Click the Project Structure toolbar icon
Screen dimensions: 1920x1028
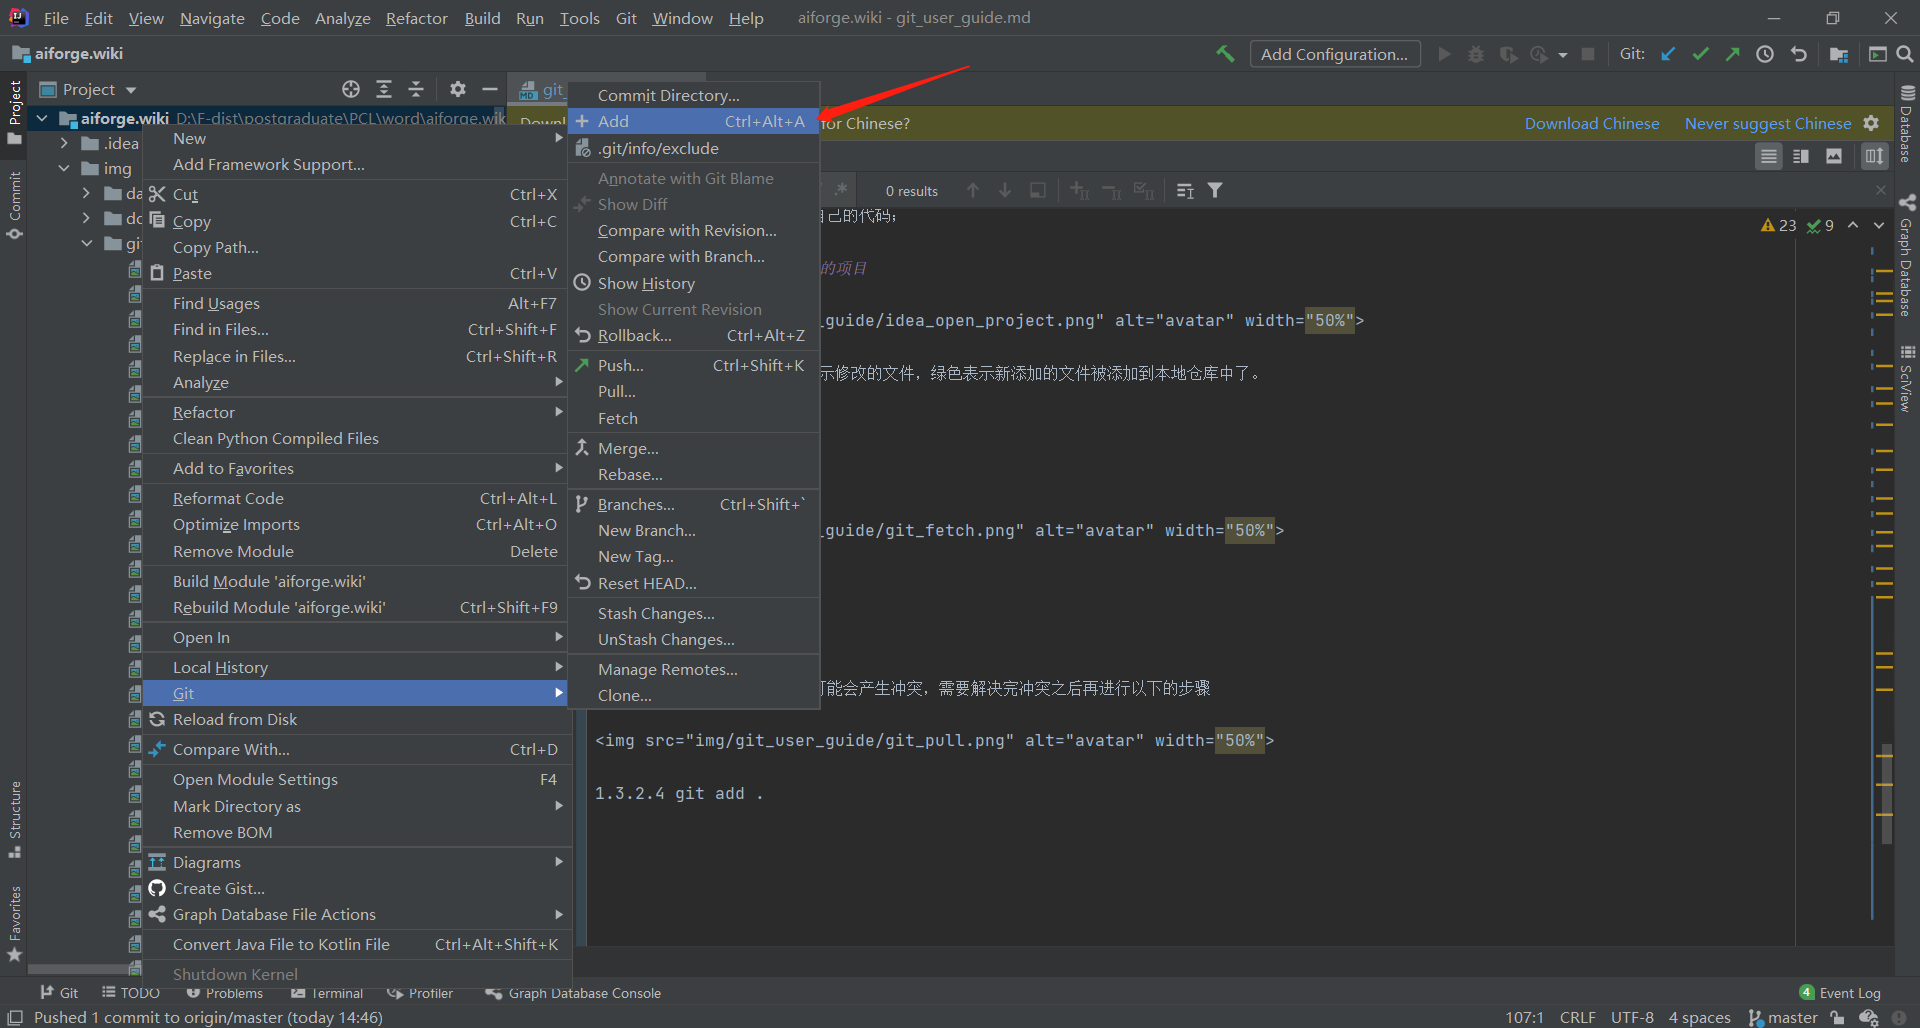(x=1838, y=54)
